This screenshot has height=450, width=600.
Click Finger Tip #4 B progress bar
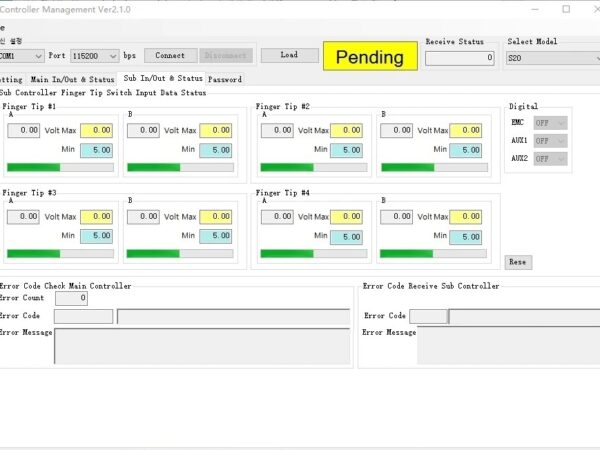(433, 253)
